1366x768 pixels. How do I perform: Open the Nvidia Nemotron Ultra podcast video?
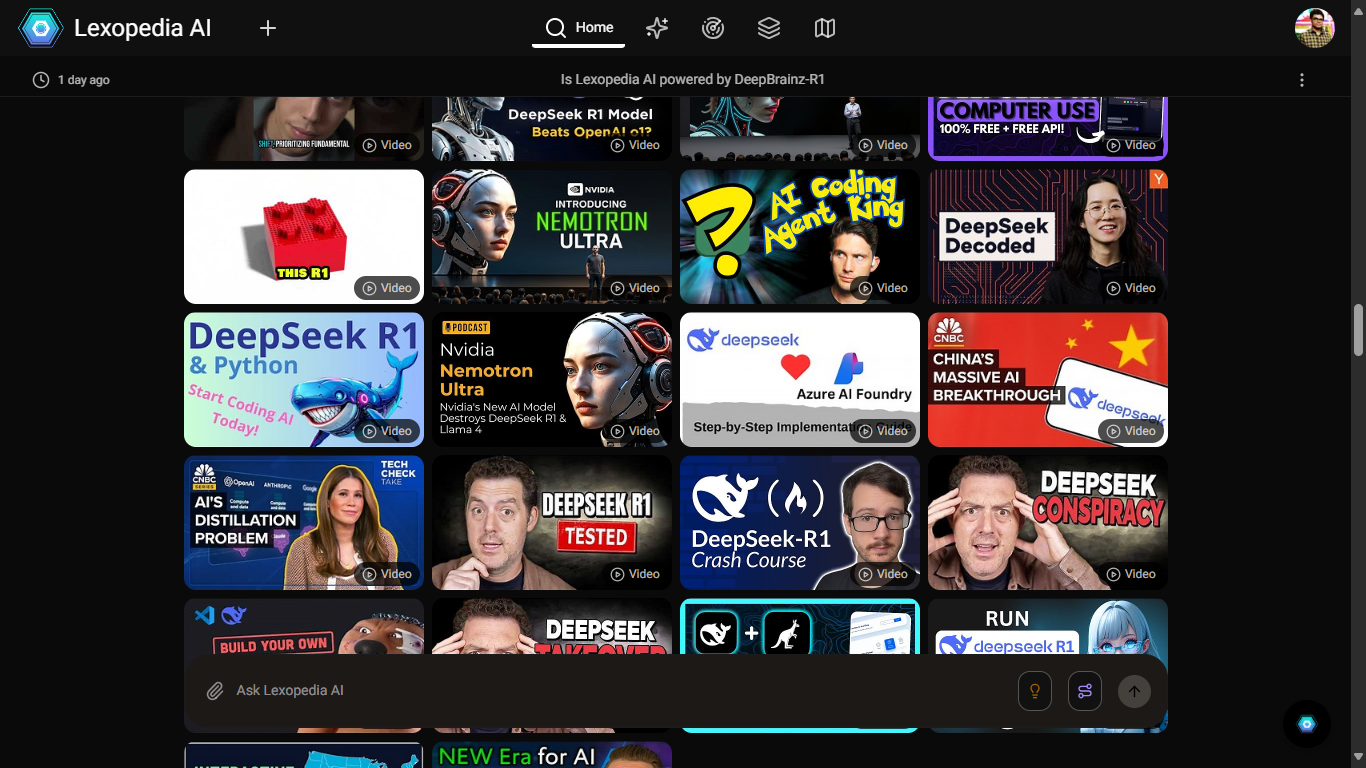point(552,379)
